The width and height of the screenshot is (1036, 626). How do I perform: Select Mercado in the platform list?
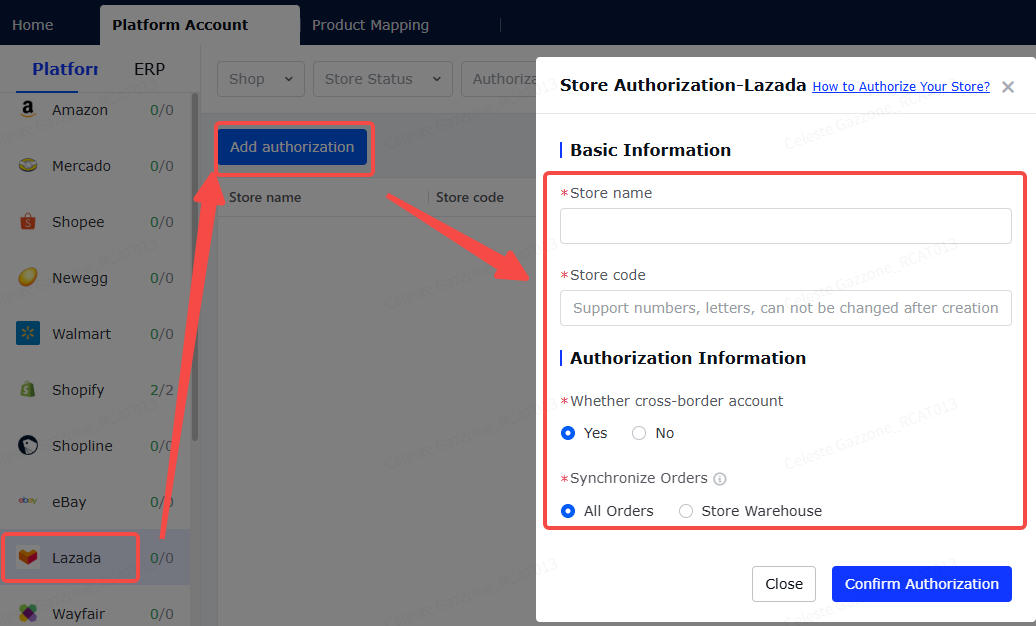pyautogui.click(x=95, y=166)
